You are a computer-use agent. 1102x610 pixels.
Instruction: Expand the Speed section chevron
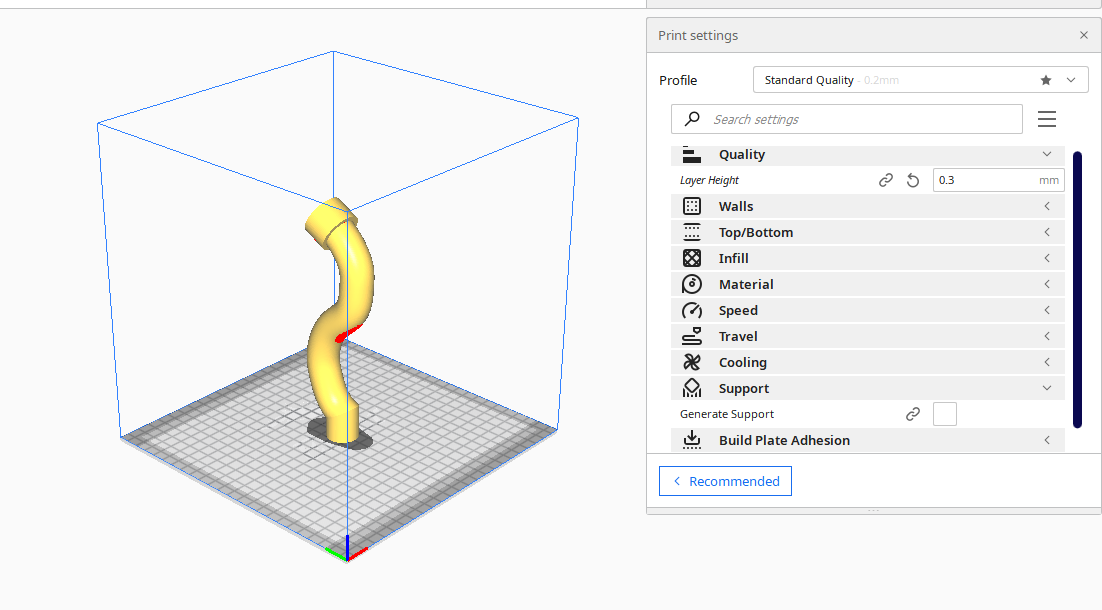click(x=1046, y=311)
